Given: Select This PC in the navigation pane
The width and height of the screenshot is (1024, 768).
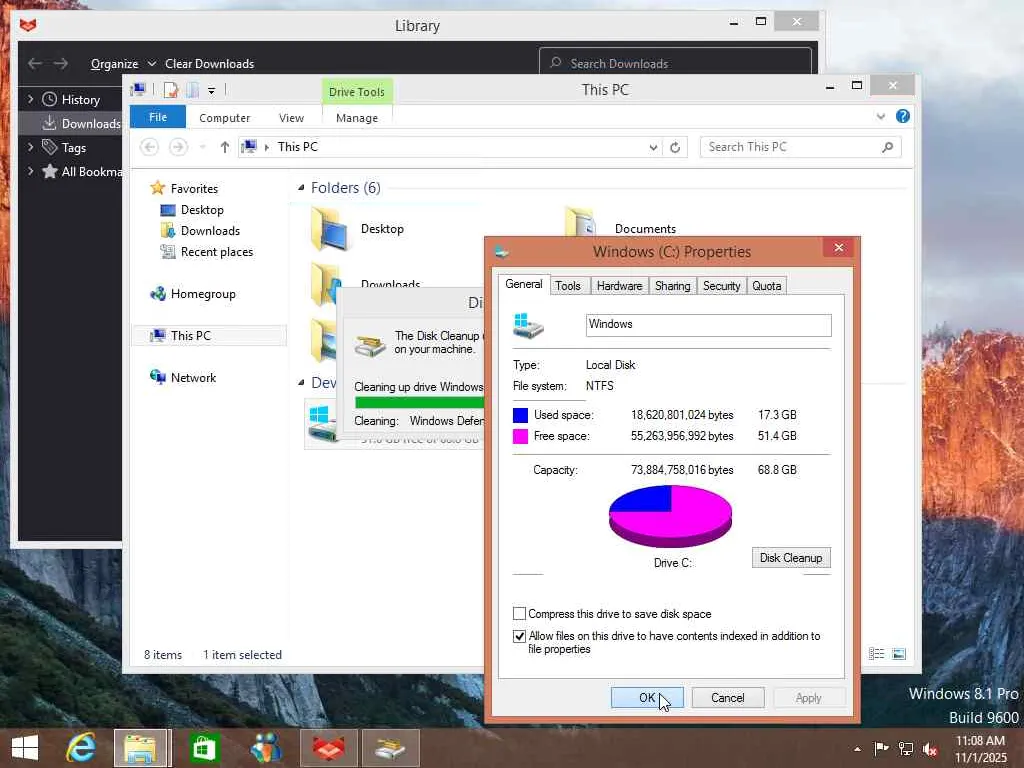Looking at the screenshot, I should click(x=209, y=336).
